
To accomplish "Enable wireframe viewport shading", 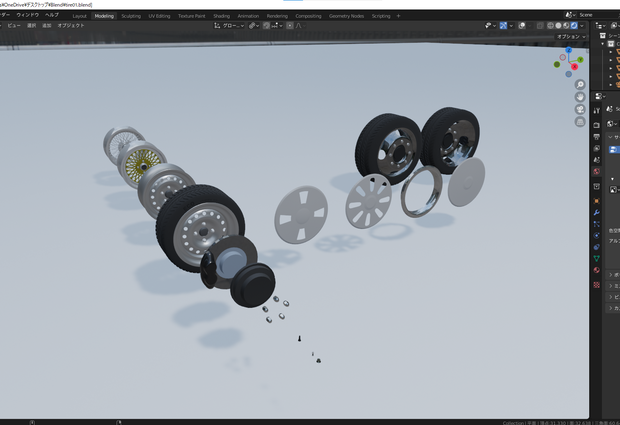I will (x=550, y=26).
